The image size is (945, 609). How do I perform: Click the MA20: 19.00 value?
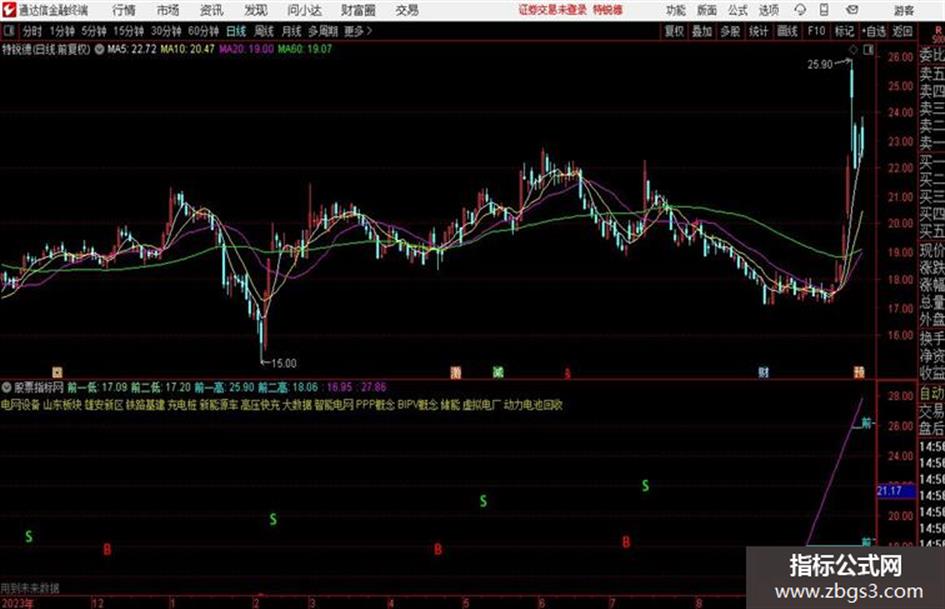point(246,49)
